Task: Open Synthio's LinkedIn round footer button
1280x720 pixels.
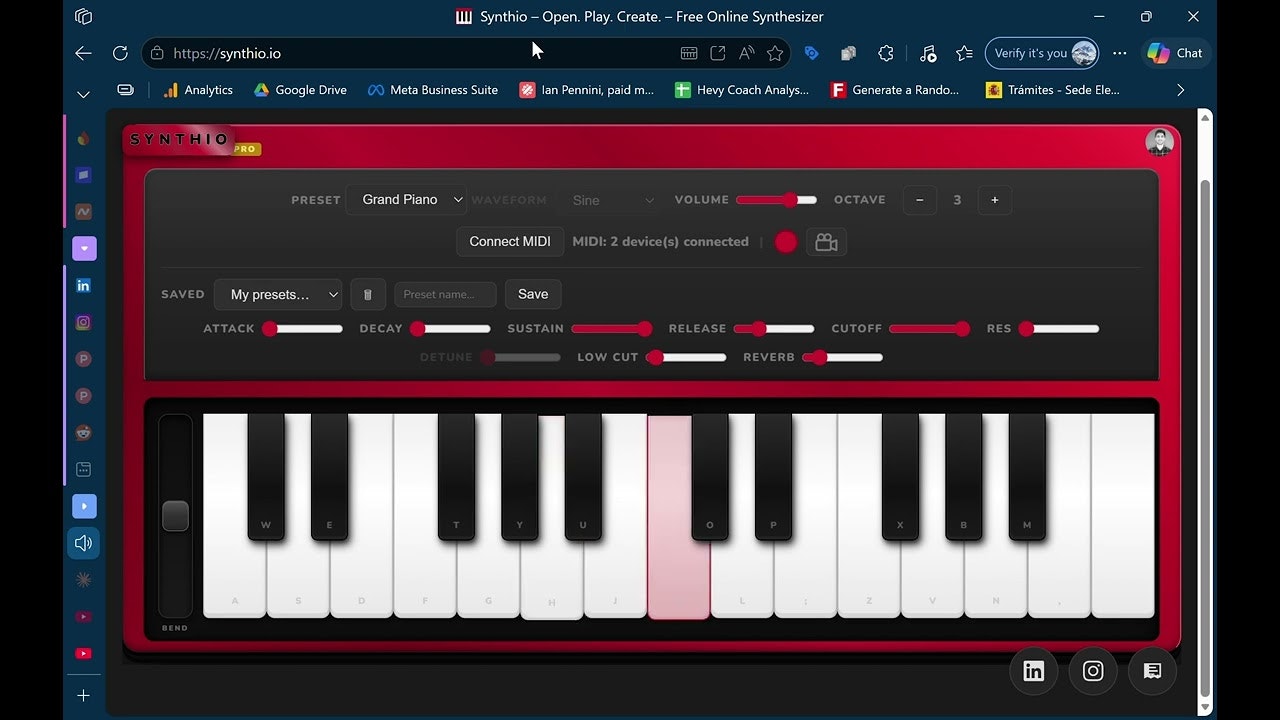Action: coord(1034,671)
